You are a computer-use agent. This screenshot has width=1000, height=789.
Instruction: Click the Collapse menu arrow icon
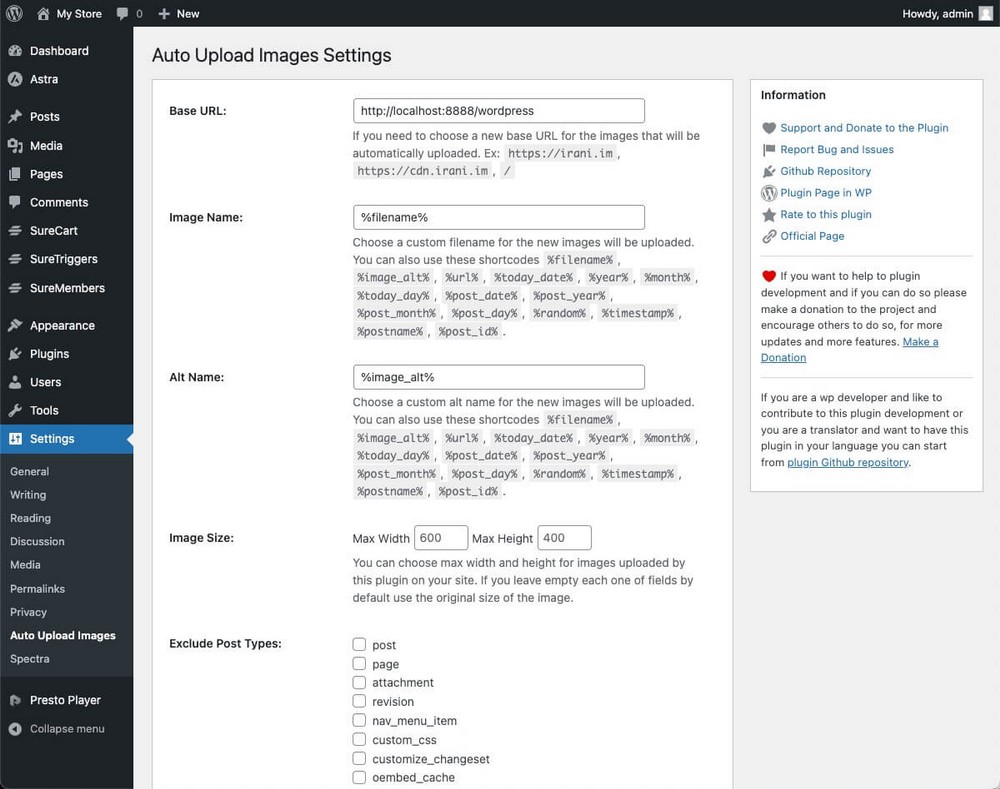pos(15,729)
